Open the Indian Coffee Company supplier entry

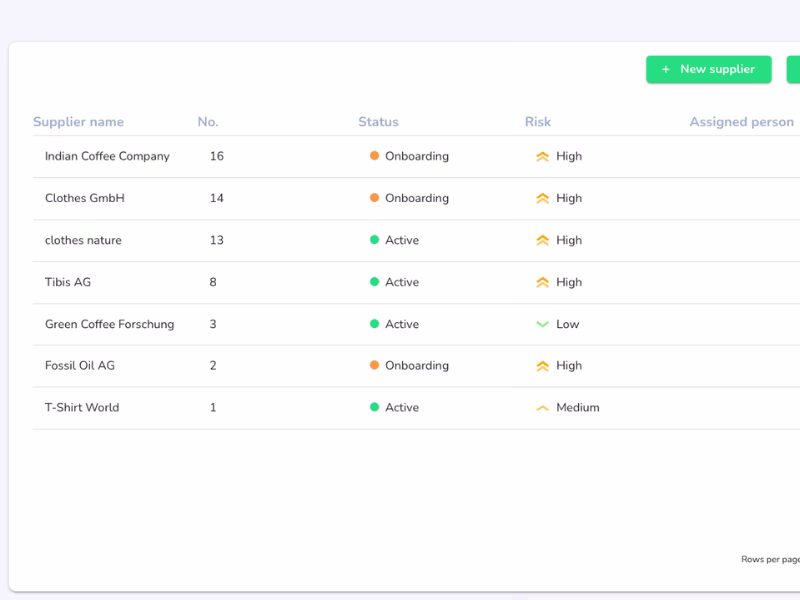point(107,156)
